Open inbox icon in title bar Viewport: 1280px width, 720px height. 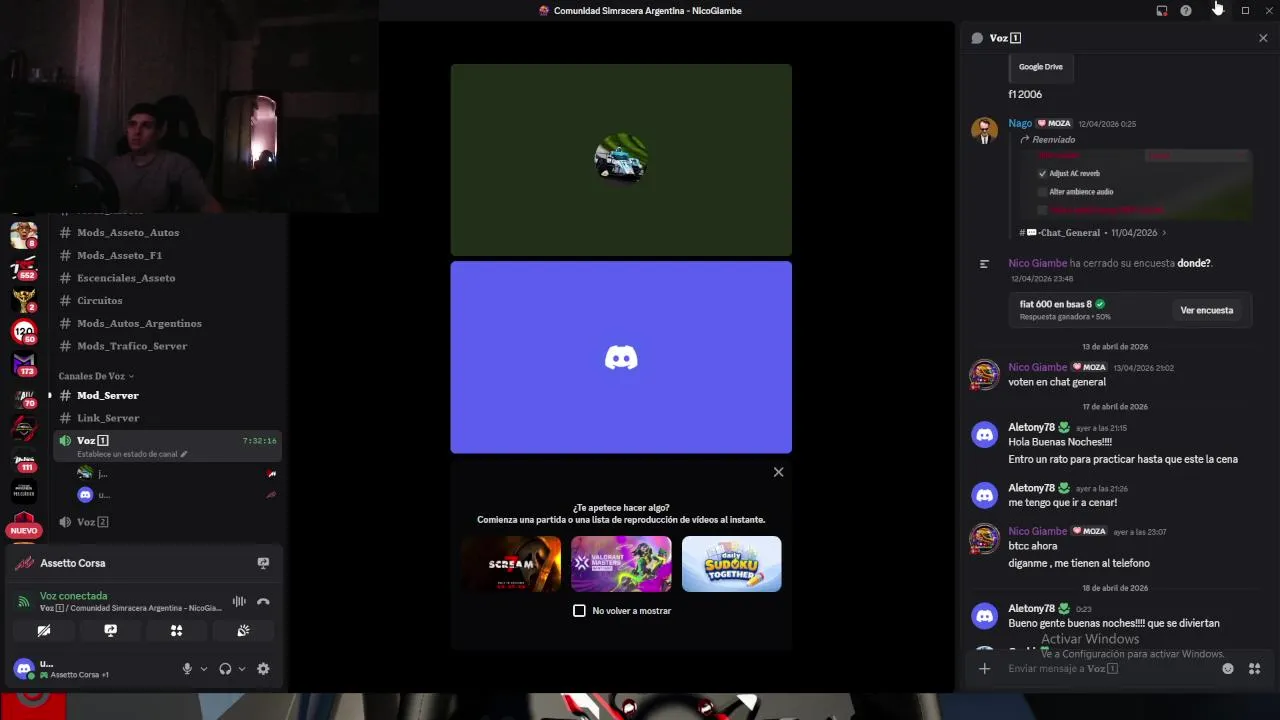(1162, 11)
